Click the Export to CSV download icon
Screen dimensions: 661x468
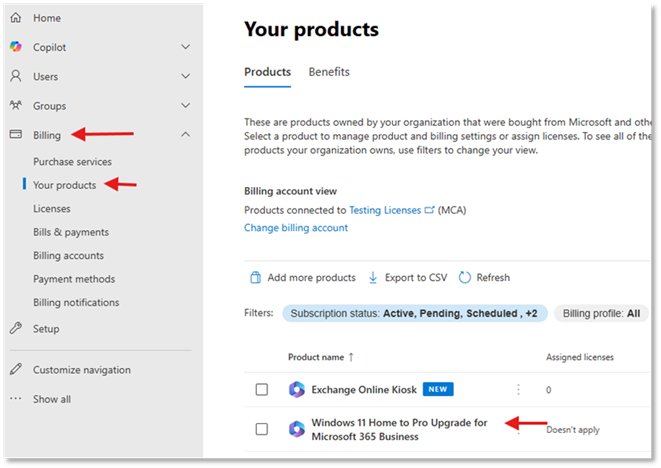pyautogui.click(x=373, y=277)
